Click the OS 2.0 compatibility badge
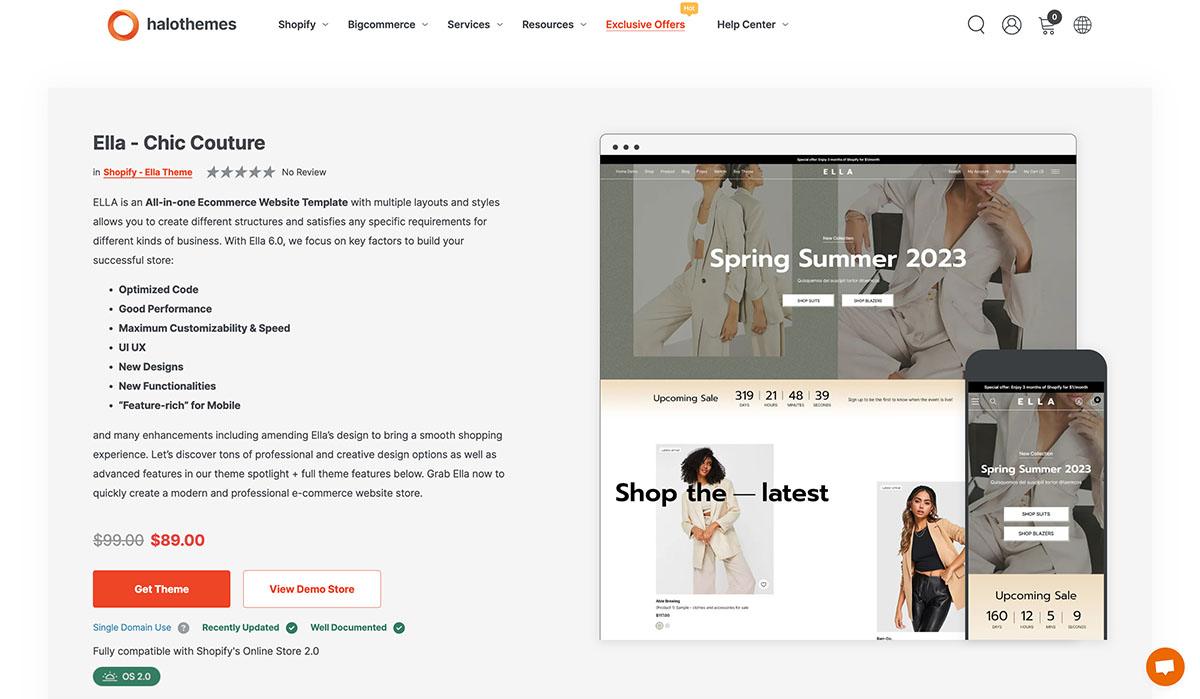 pyautogui.click(x=126, y=675)
